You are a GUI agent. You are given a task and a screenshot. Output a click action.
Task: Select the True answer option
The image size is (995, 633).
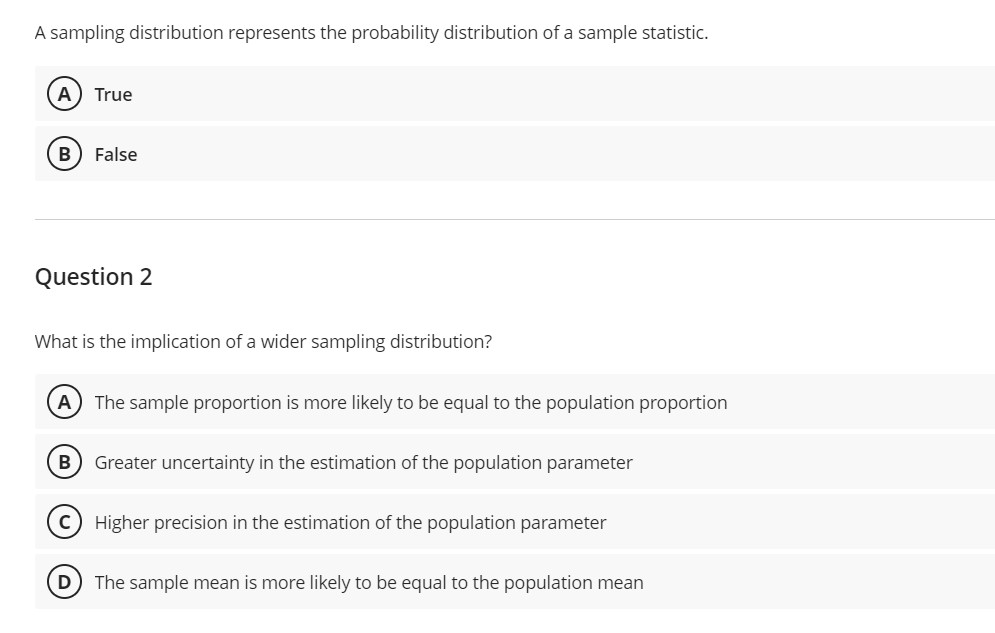pos(112,94)
